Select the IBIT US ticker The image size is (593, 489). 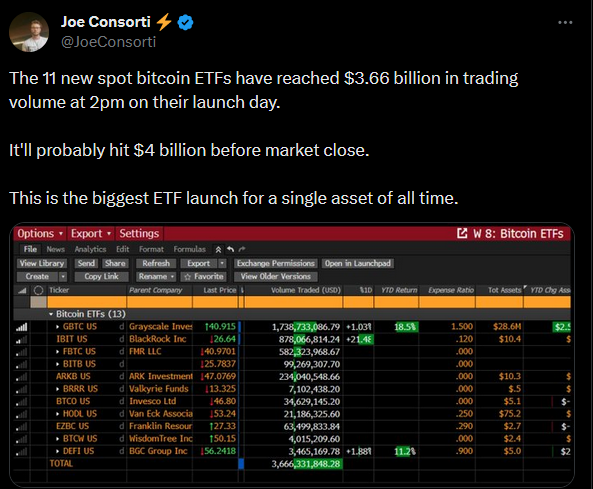(x=71, y=339)
